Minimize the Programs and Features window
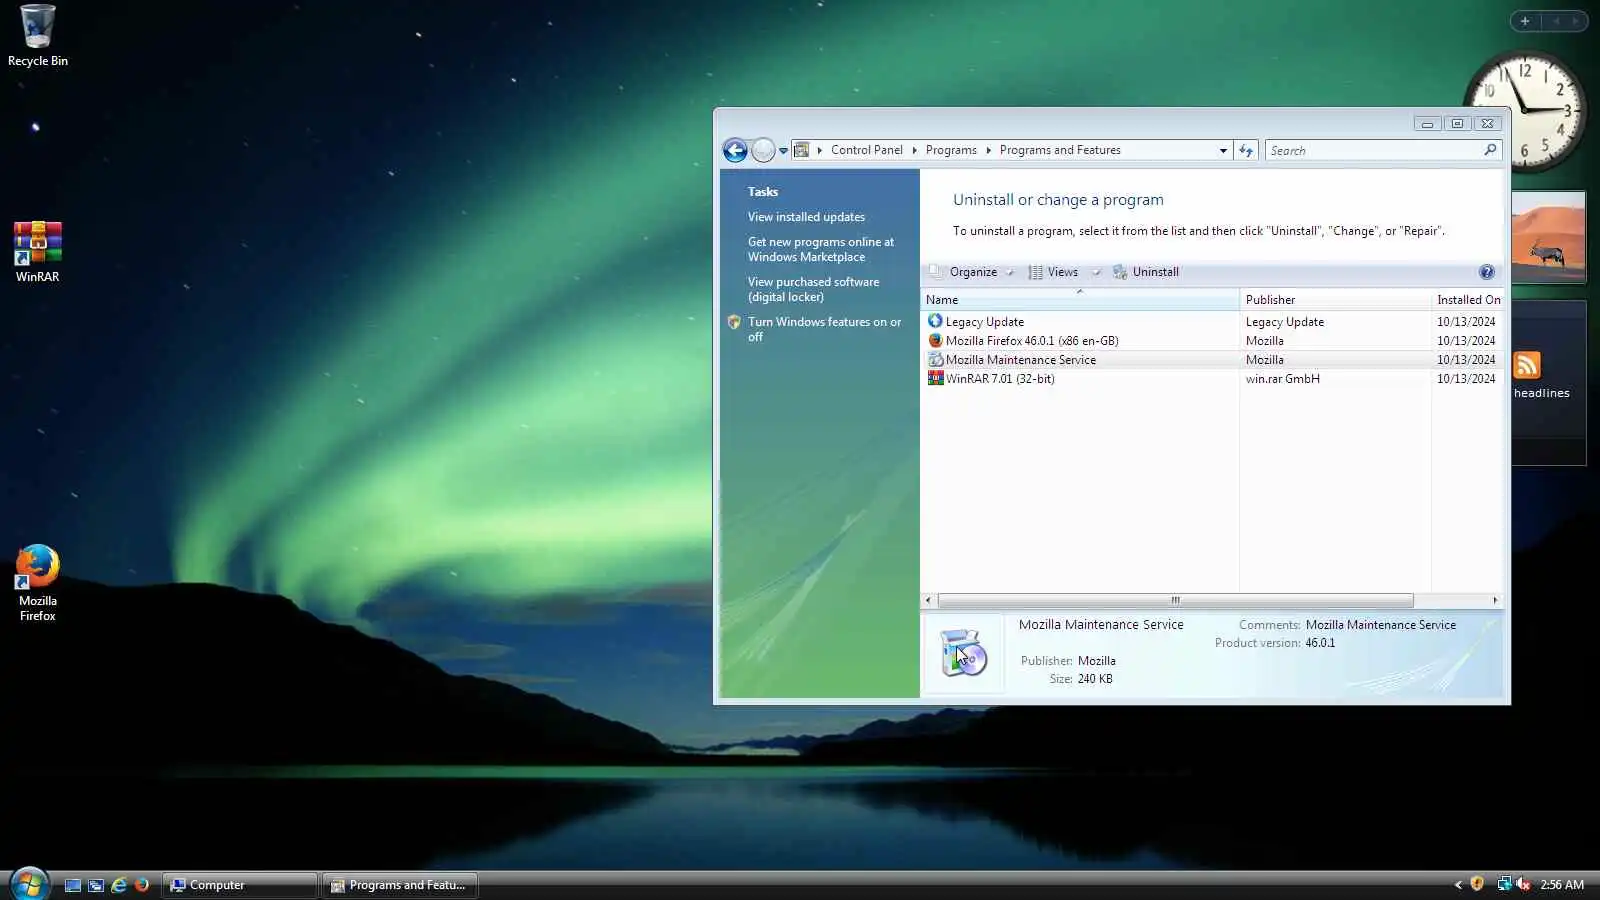The image size is (1600, 900). tap(1427, 124)
